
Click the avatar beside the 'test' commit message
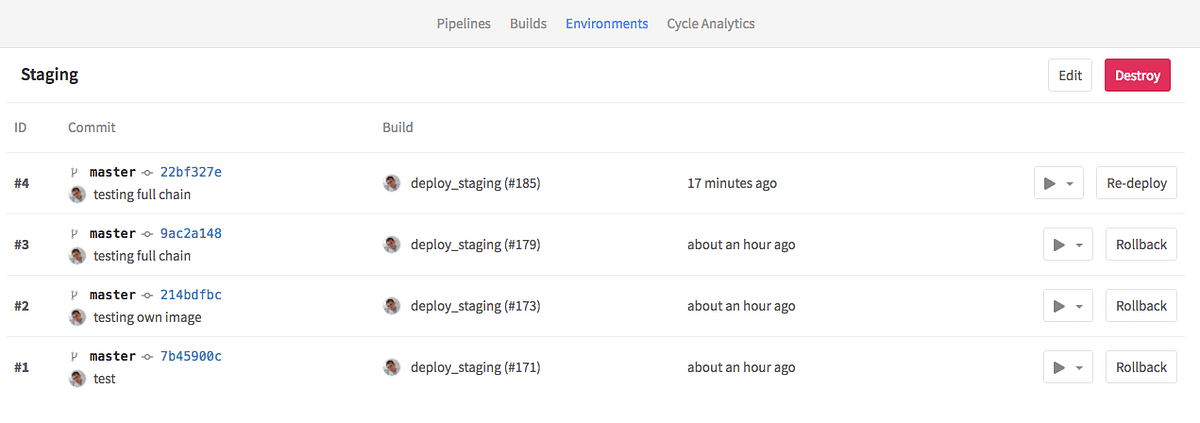point(77,379)
